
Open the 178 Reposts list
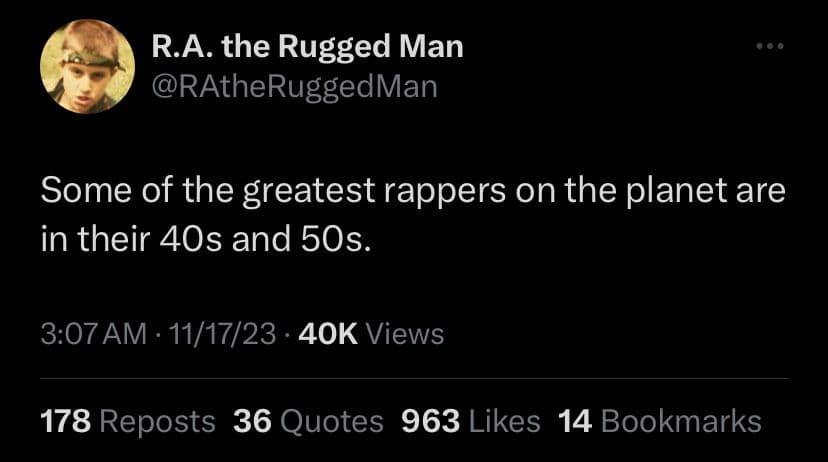[128, 421]
